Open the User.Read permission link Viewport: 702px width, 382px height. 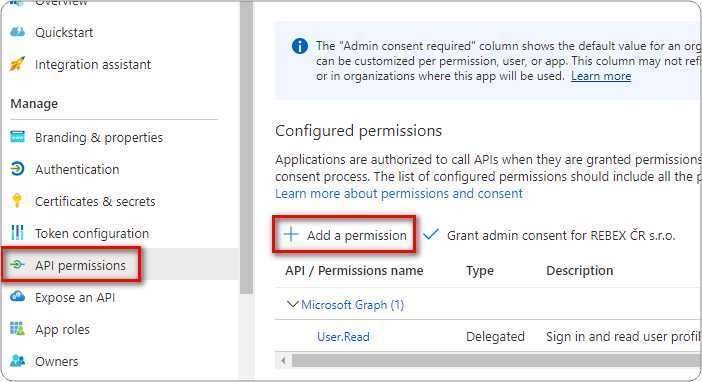pyautogui.click(x=343, y=337)
